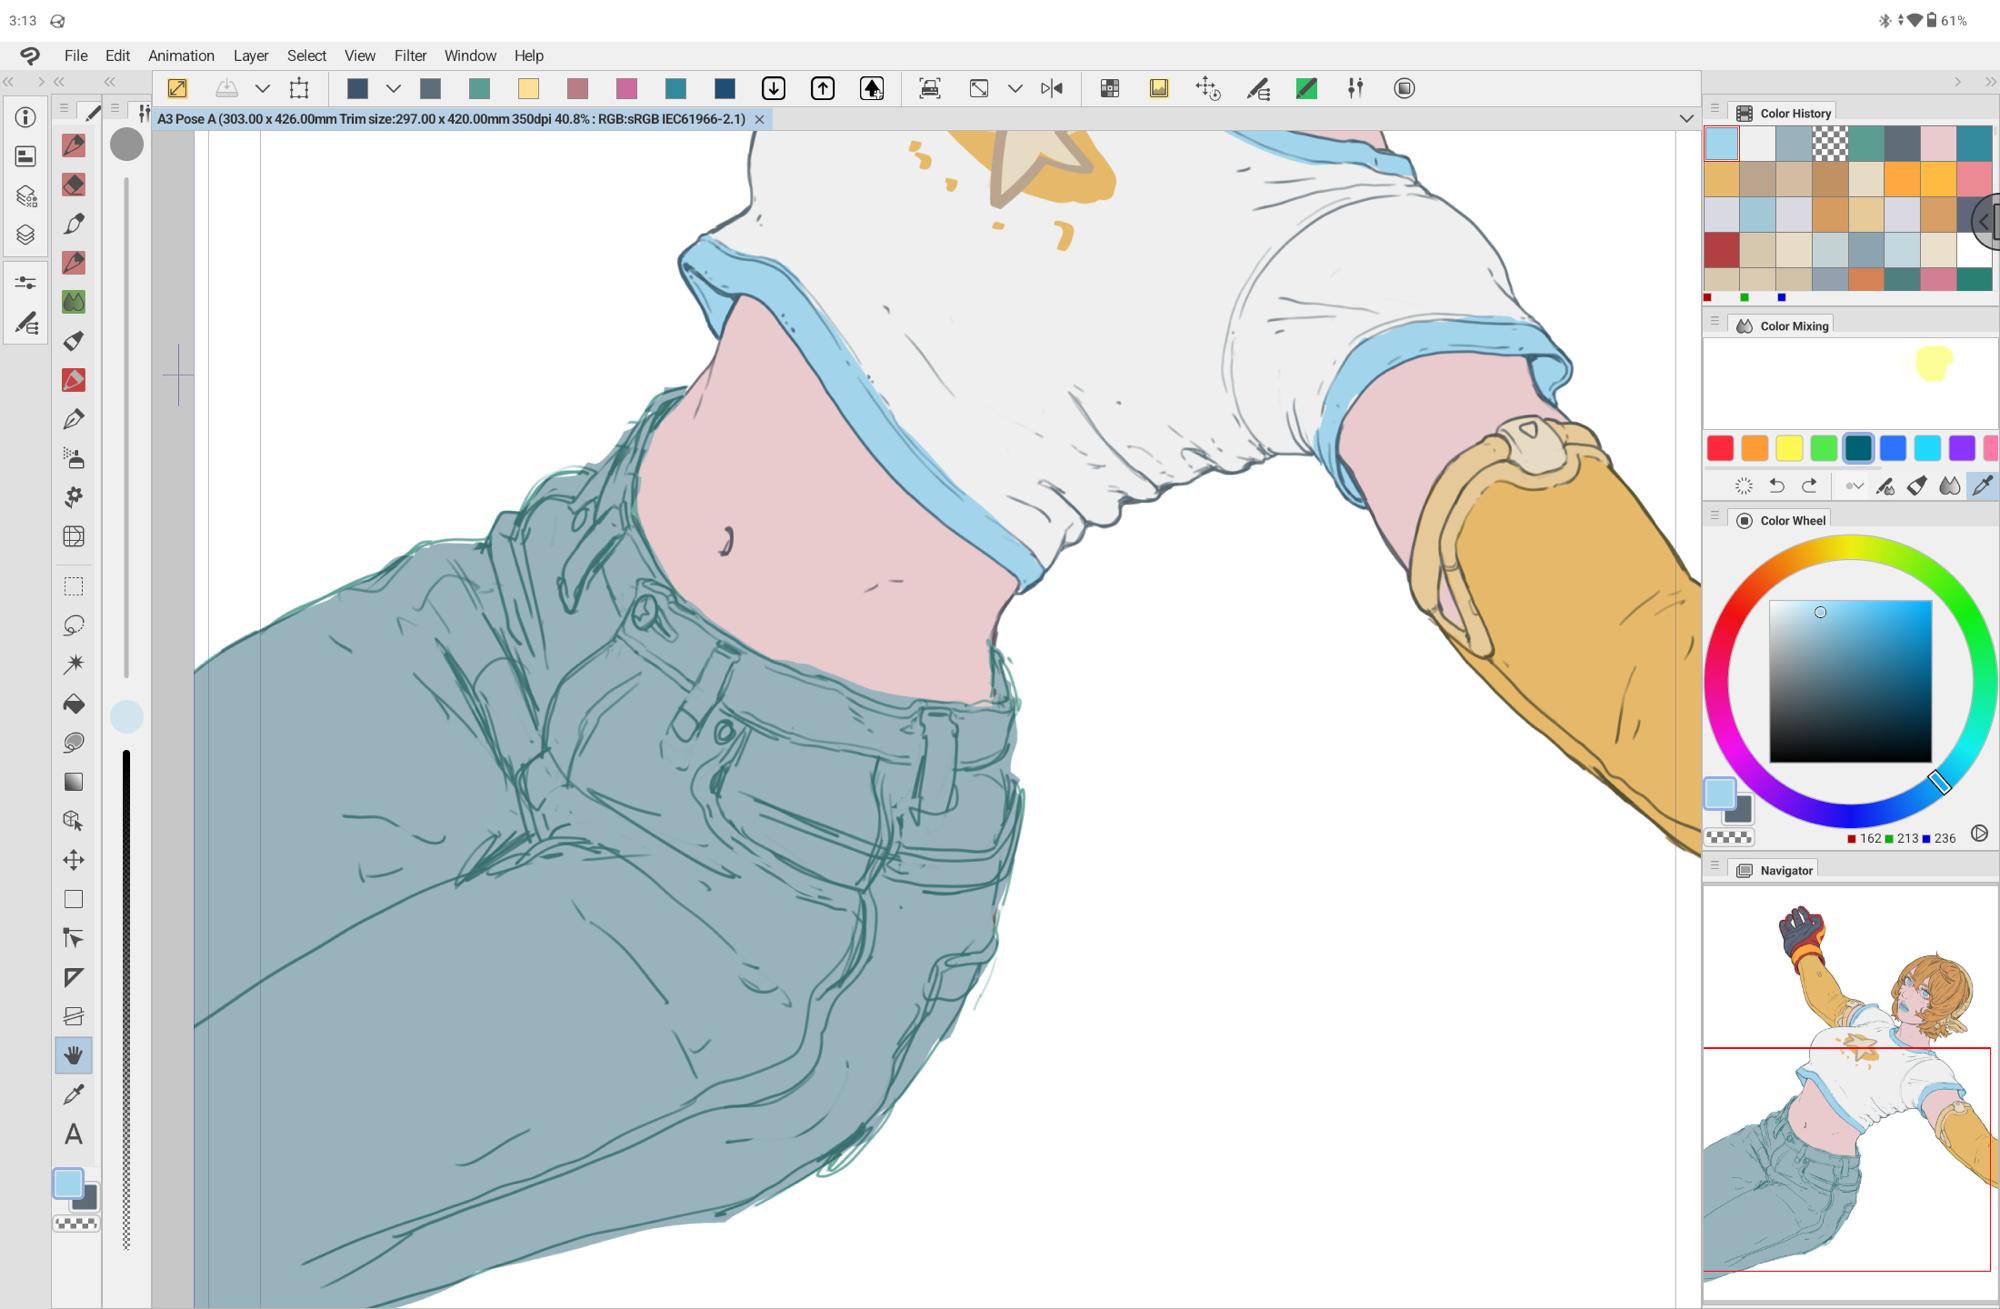Image resolution: width=2000 pixels, height=1309 pixels.
Task: Choose the Gradient tool
Action: click(73, 782)
